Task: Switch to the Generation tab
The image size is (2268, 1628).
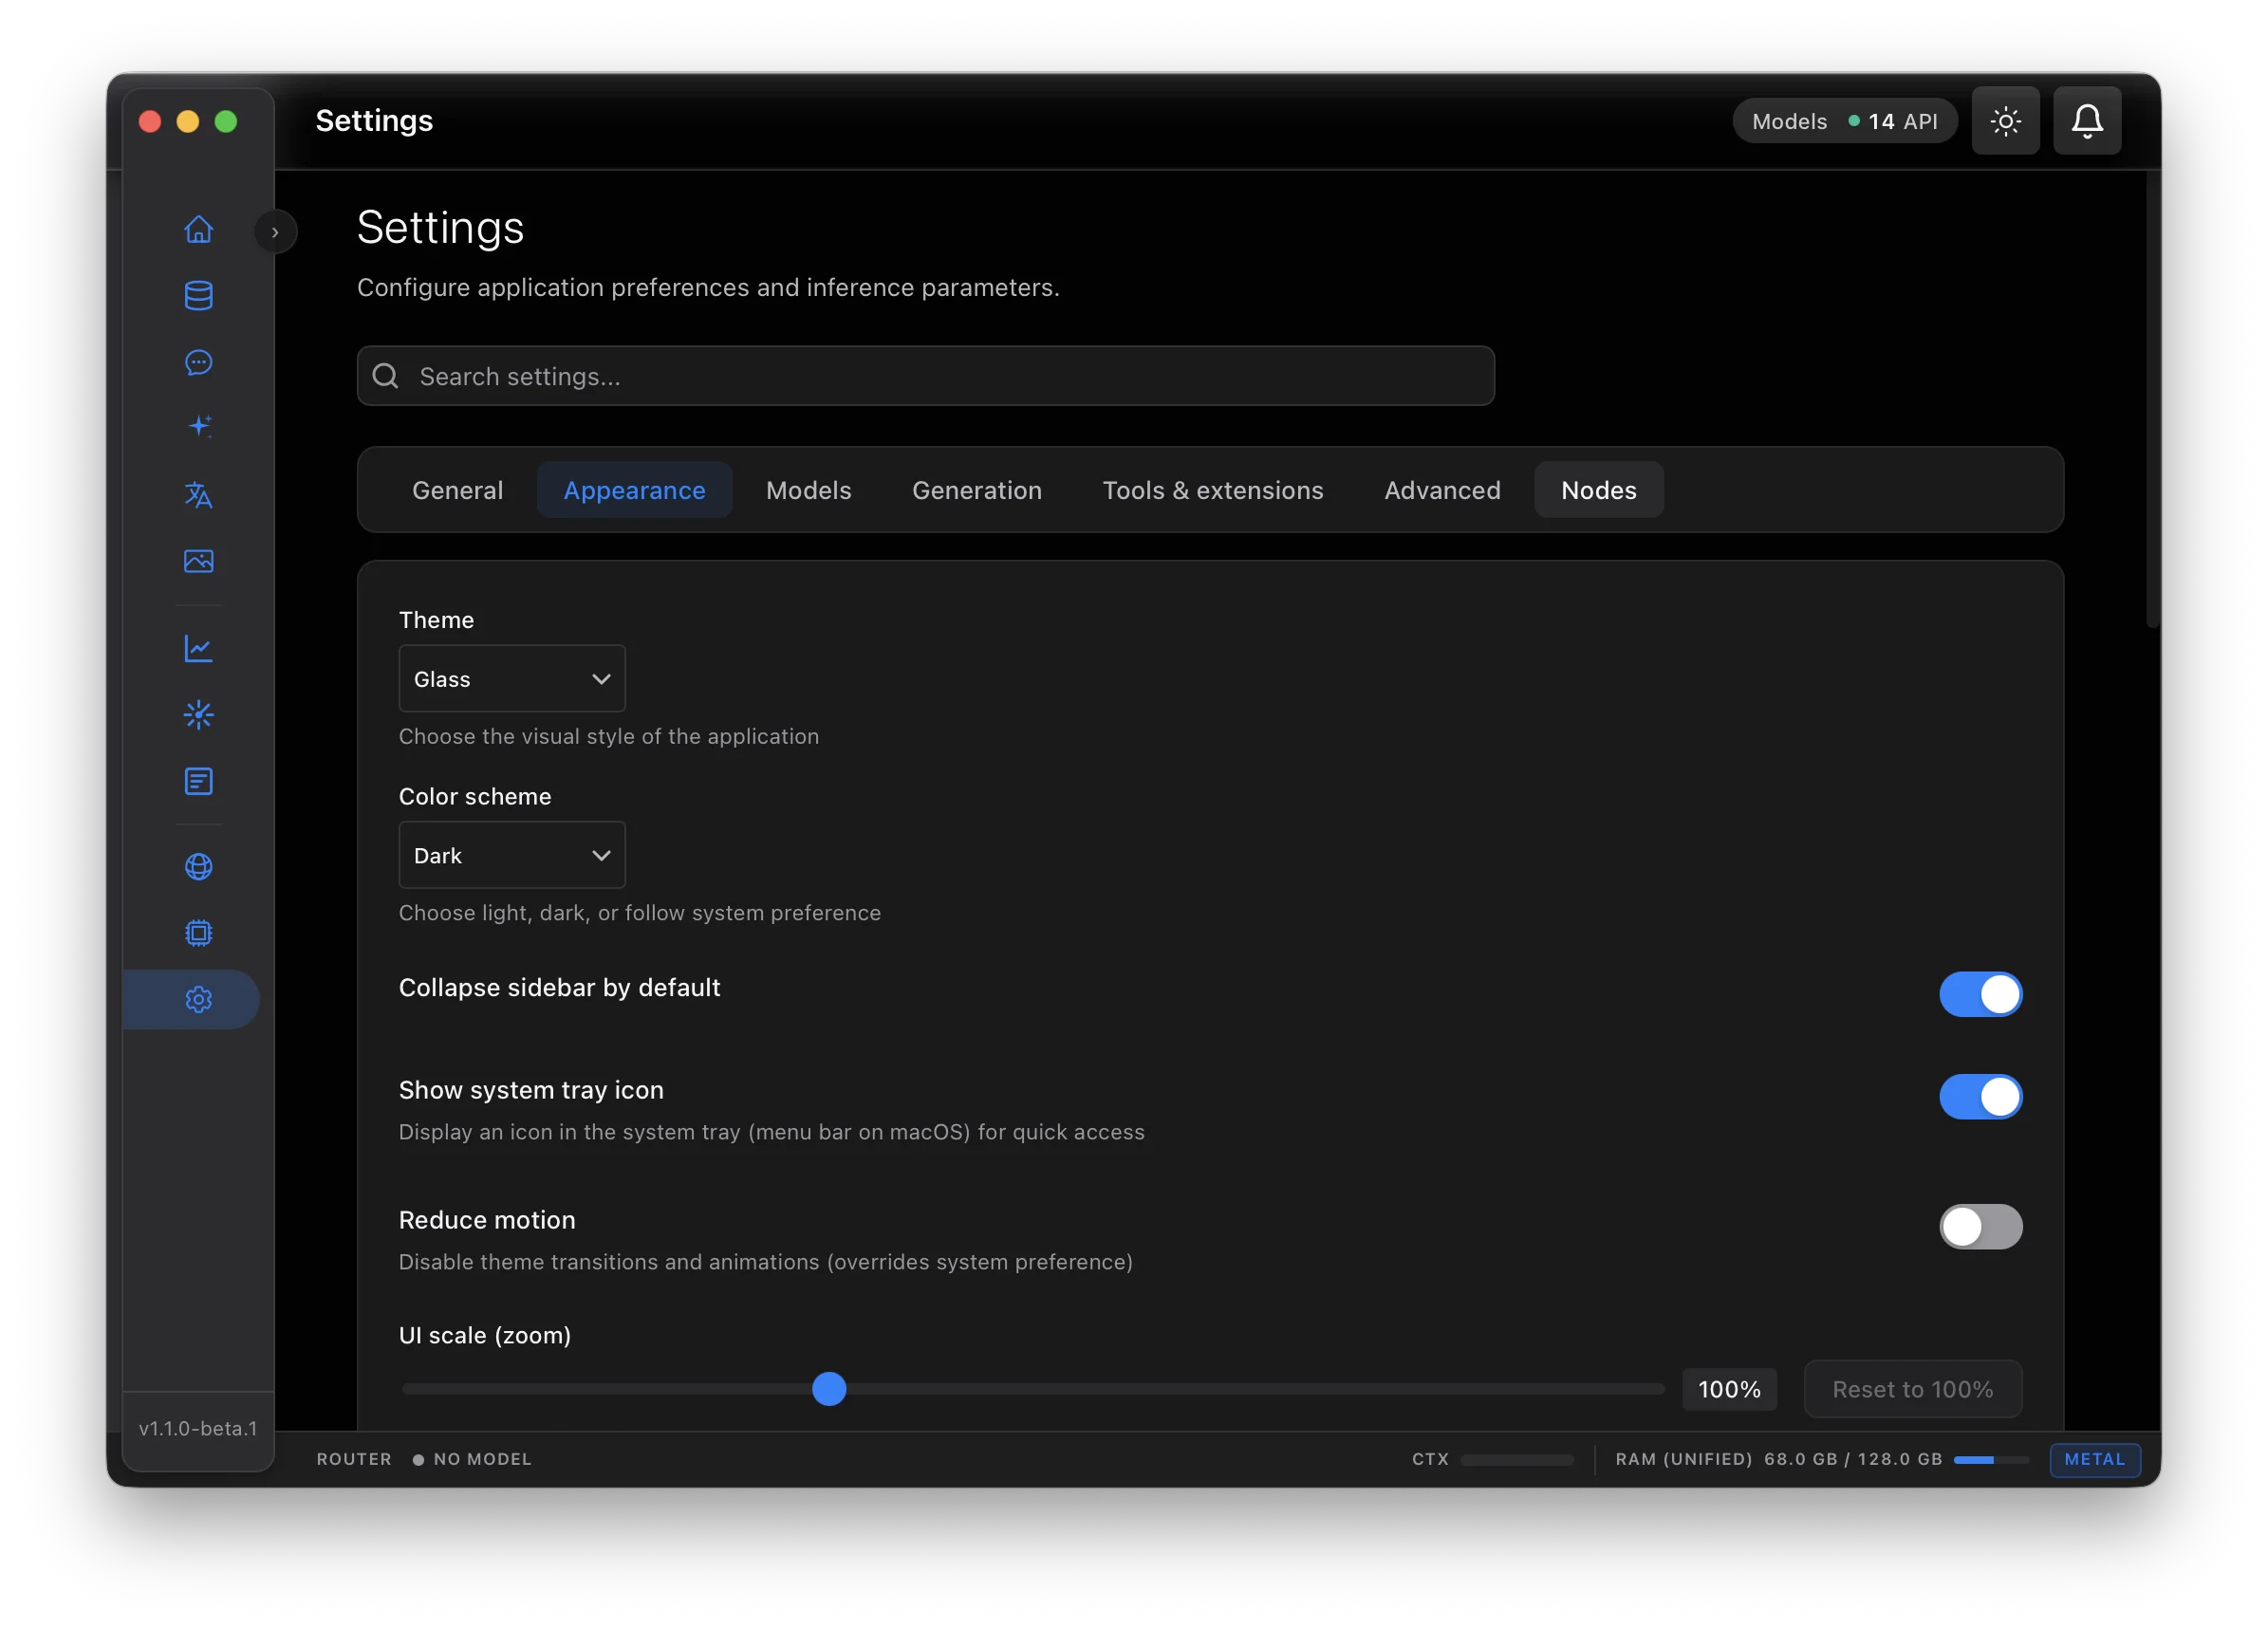Action: 976,490
